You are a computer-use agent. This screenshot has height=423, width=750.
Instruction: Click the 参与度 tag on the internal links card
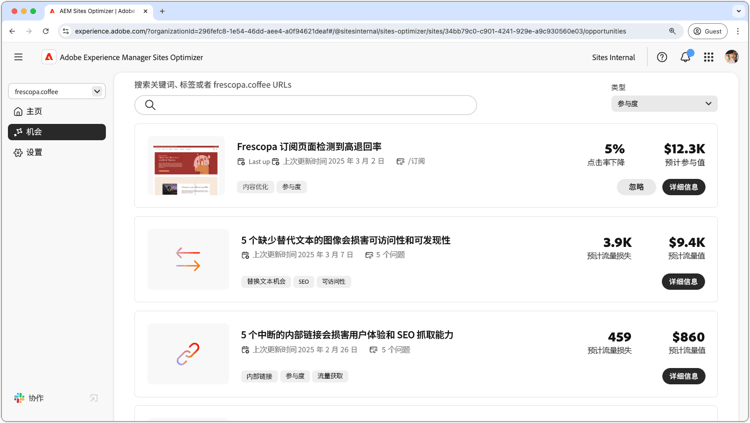coord(295,376)
